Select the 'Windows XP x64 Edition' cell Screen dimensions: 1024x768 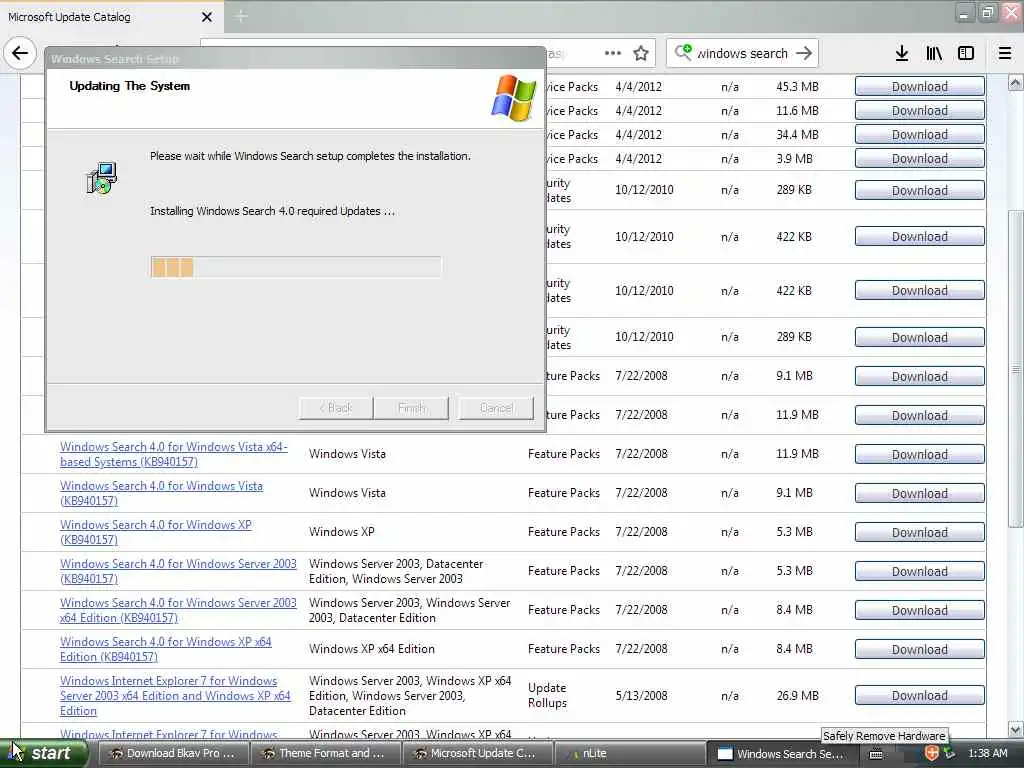point(372,649)
